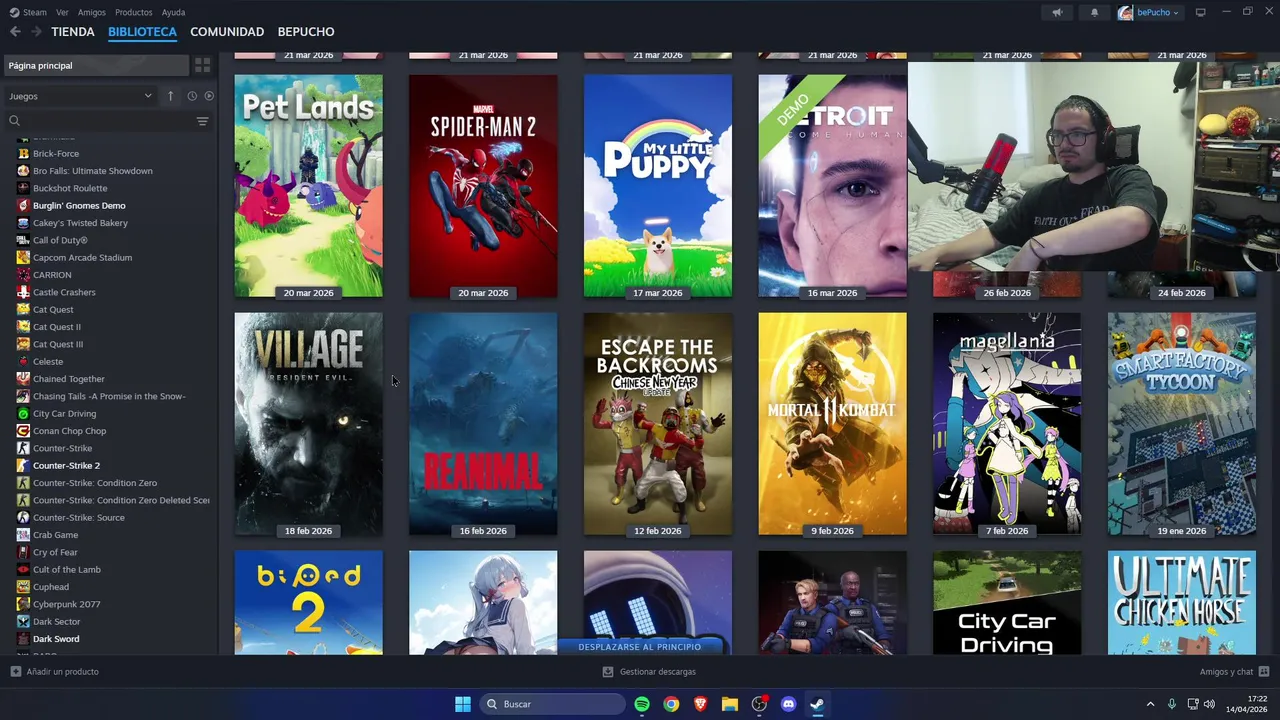Open the downloads manager icon

coord(607,672)
